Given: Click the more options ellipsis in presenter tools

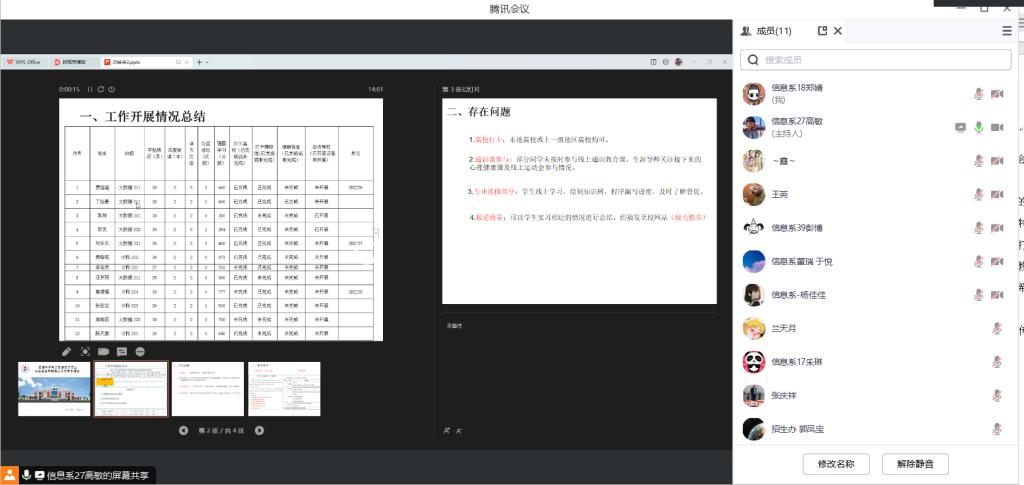Looking at the screenshot, I should (140, 352).
